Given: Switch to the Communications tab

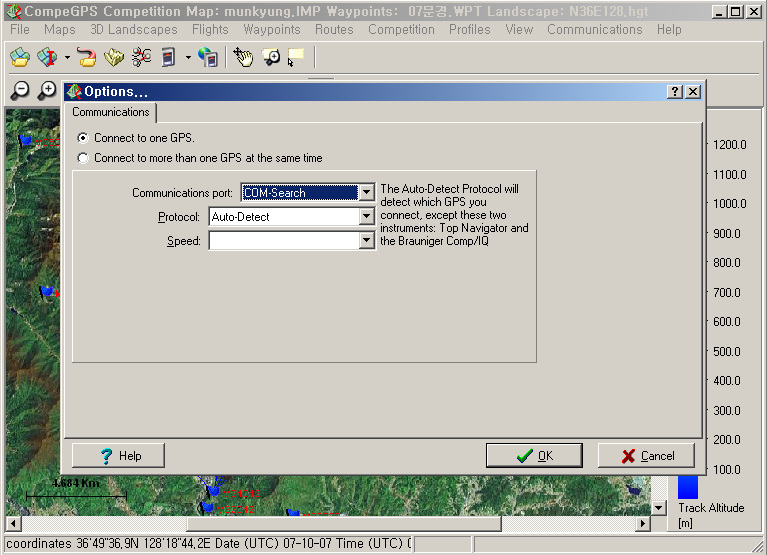Looking at the screenshot, I should [111, 112].
